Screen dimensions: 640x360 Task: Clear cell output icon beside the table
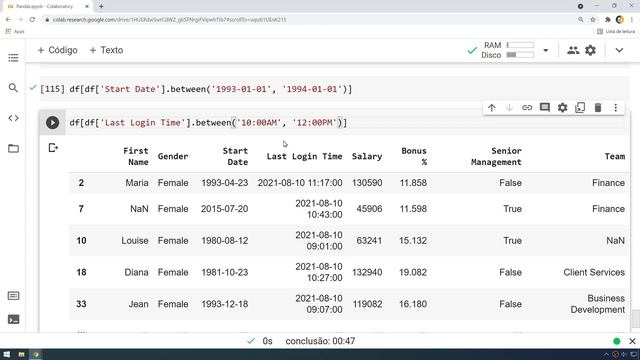(x=53, y=148)
